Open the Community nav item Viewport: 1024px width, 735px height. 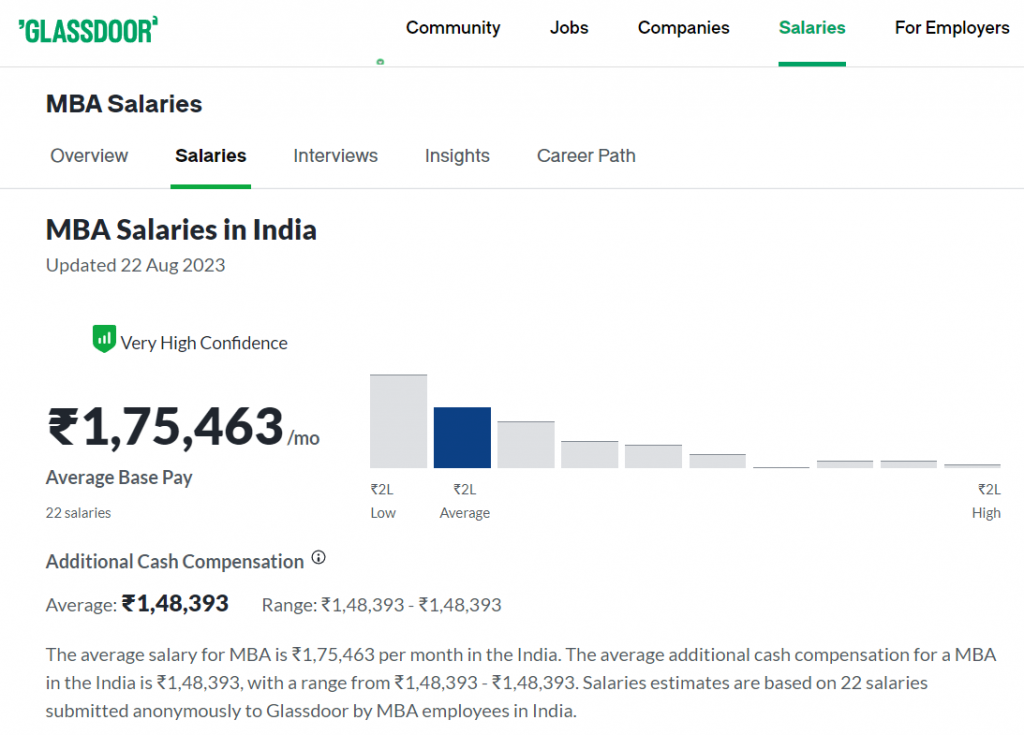(x=453, y=27)
